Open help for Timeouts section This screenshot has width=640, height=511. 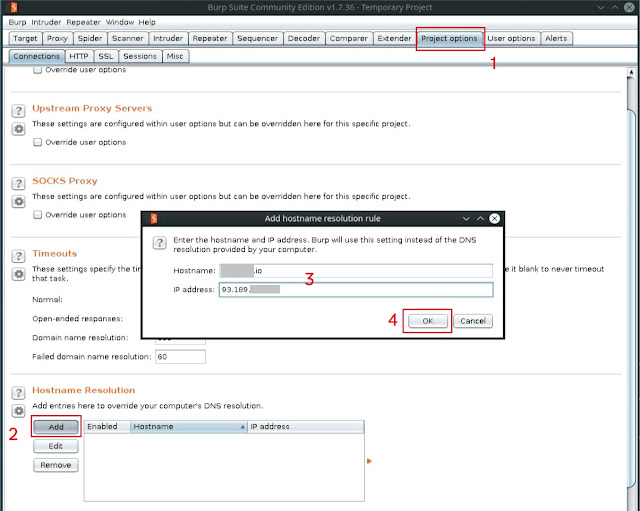pyautogui.click(x=18, y=256)
